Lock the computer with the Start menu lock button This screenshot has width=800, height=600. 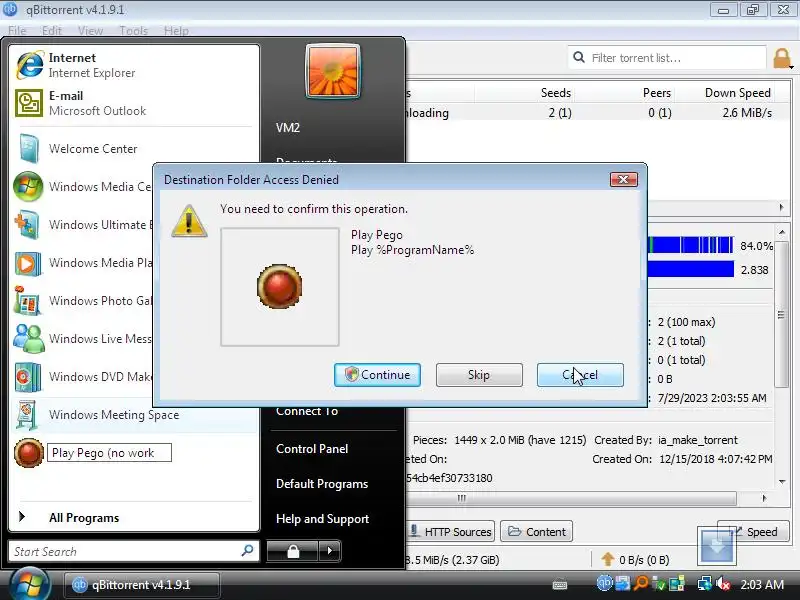coord(293,551)
